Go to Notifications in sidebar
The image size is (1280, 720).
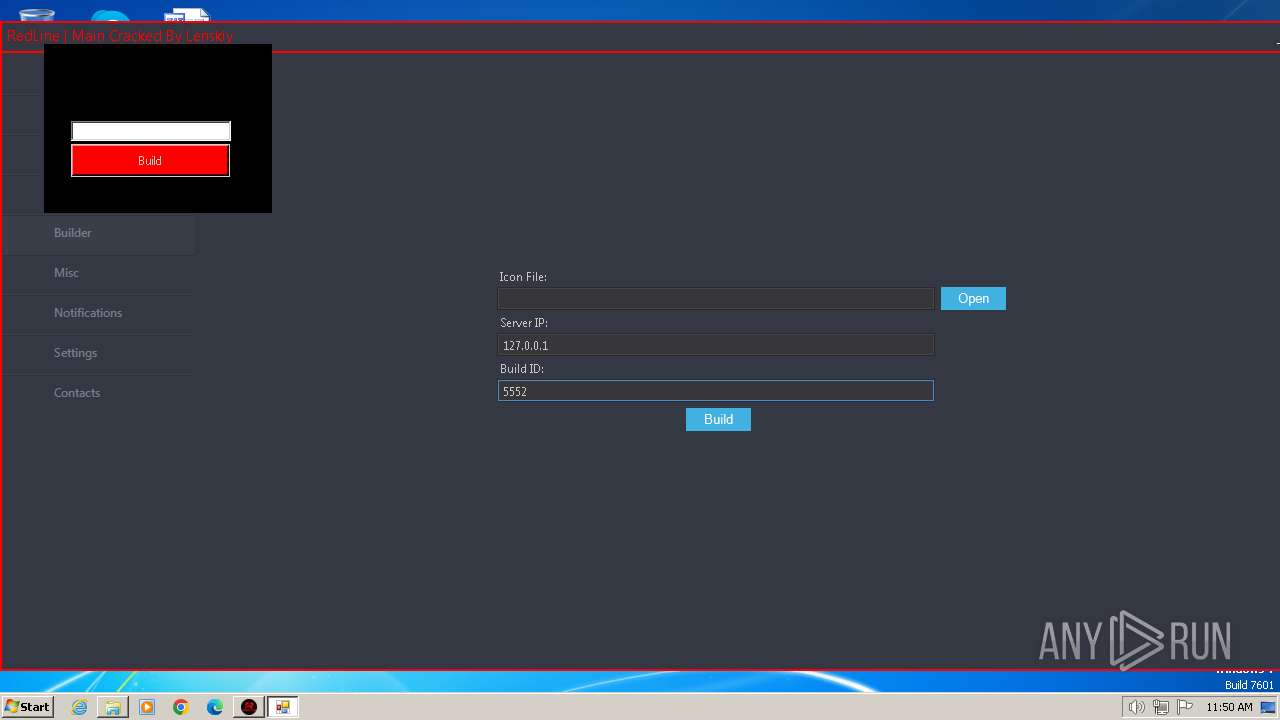[98, 313]
